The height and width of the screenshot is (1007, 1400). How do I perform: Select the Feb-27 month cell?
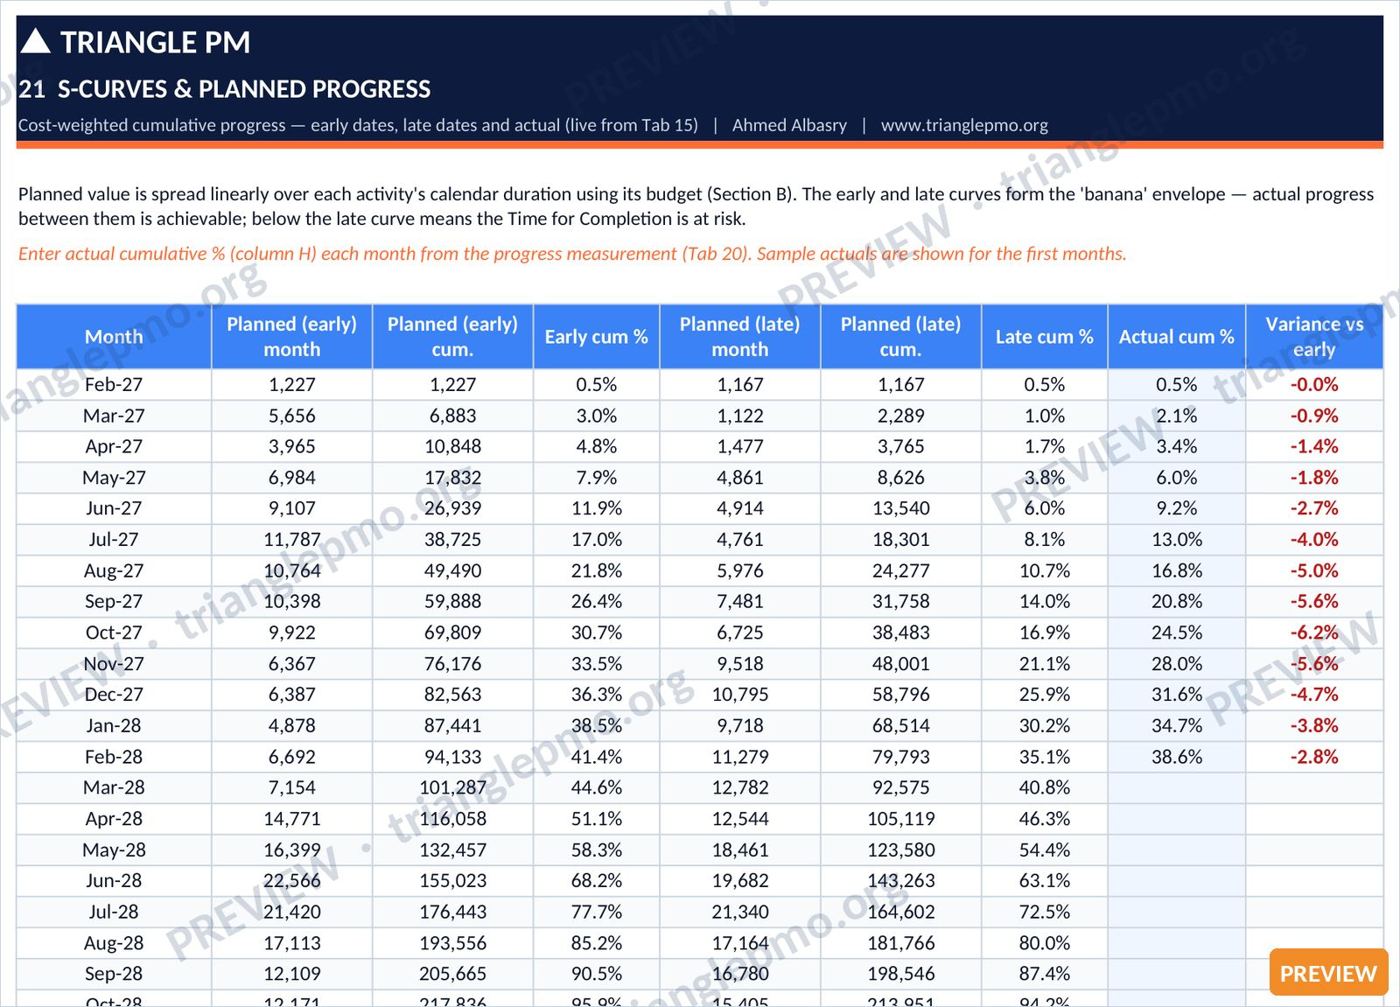(x=114, y=385)
